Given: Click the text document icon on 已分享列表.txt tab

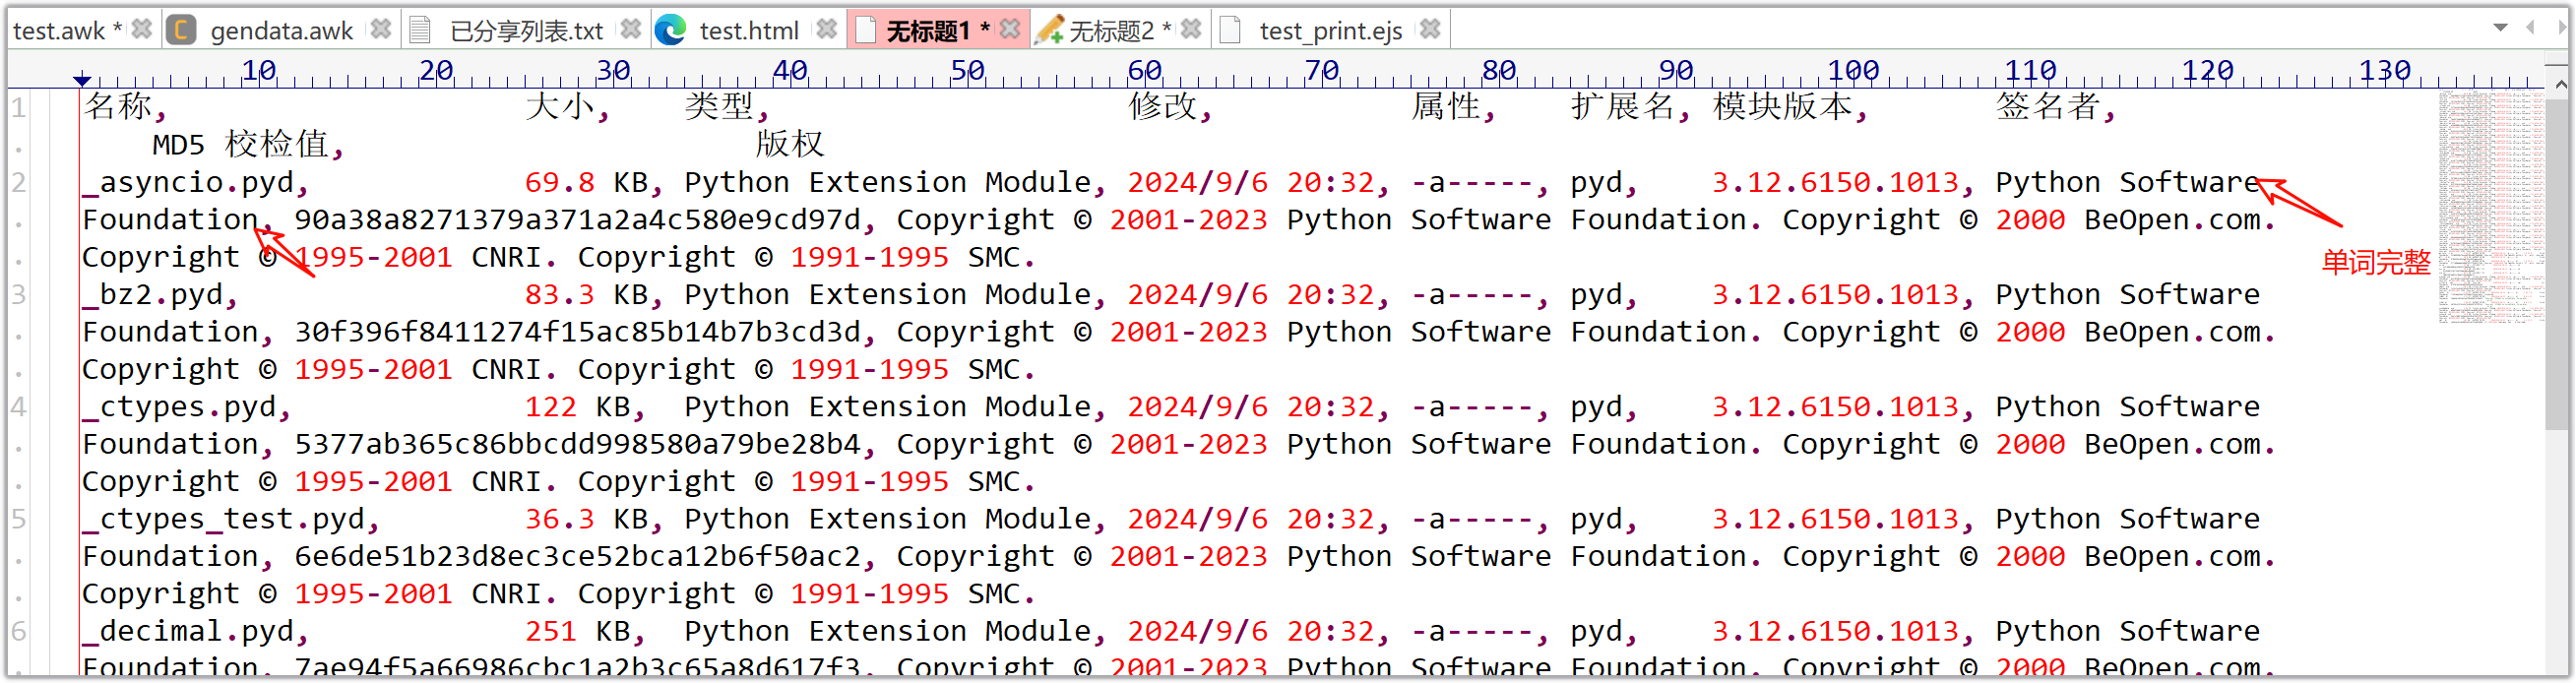Looking at the screenshot, I should [421, 30].
